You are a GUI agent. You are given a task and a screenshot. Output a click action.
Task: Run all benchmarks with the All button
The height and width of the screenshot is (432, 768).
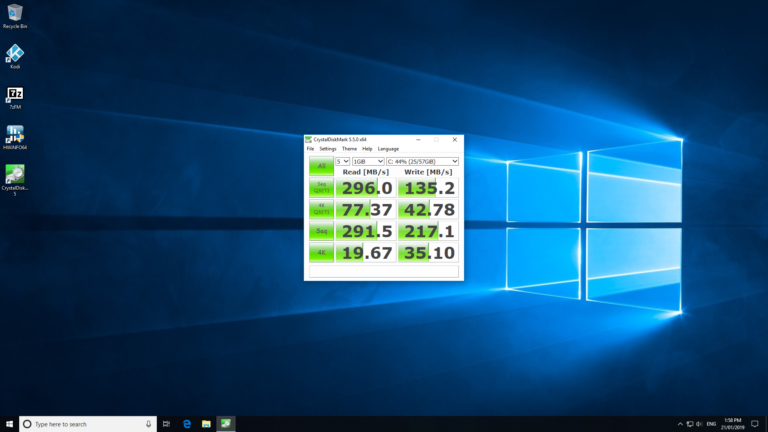(x=321, y=166)
